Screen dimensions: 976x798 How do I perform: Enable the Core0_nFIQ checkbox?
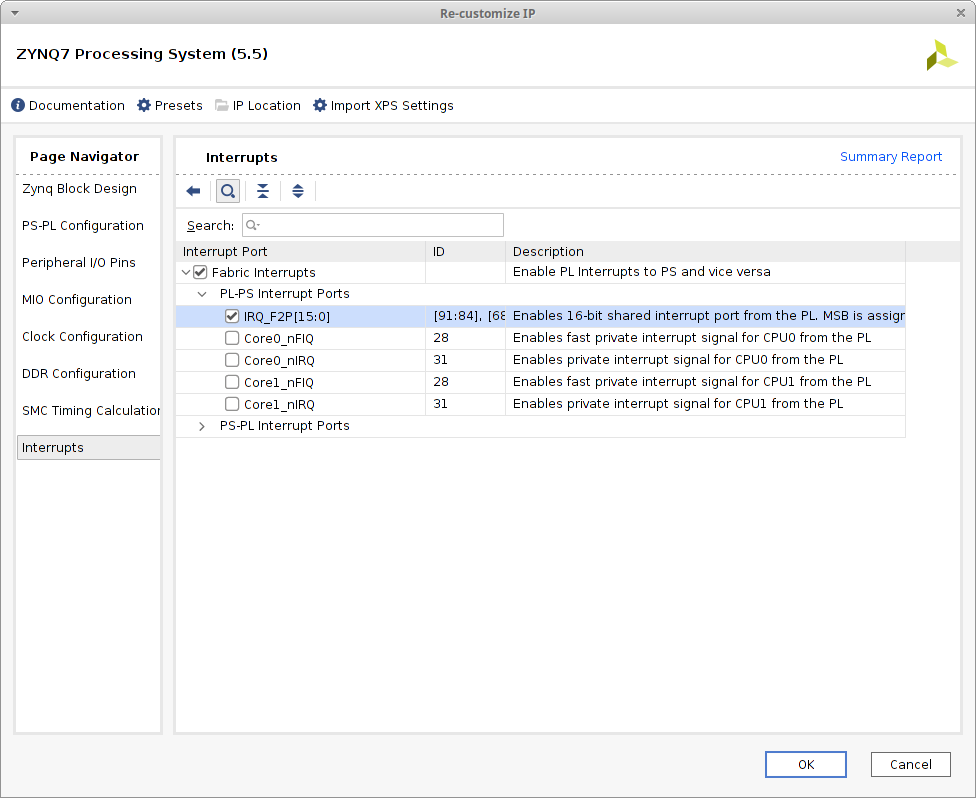(x=232, y=338)
